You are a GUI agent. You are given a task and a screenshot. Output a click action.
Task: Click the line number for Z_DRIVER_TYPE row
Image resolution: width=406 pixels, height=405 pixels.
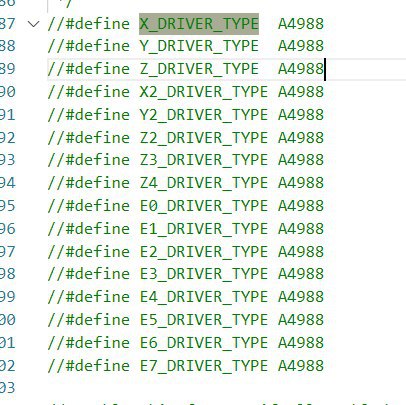click(x=7, y=69)
